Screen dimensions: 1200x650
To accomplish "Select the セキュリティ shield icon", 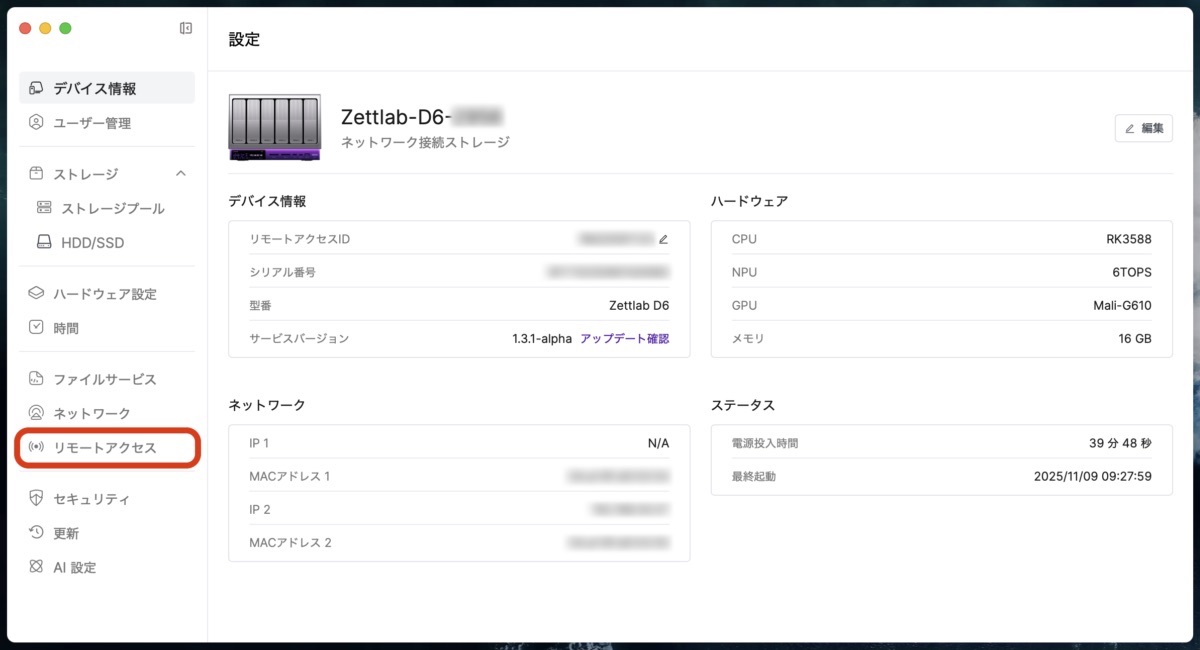I will click(34, 498).
